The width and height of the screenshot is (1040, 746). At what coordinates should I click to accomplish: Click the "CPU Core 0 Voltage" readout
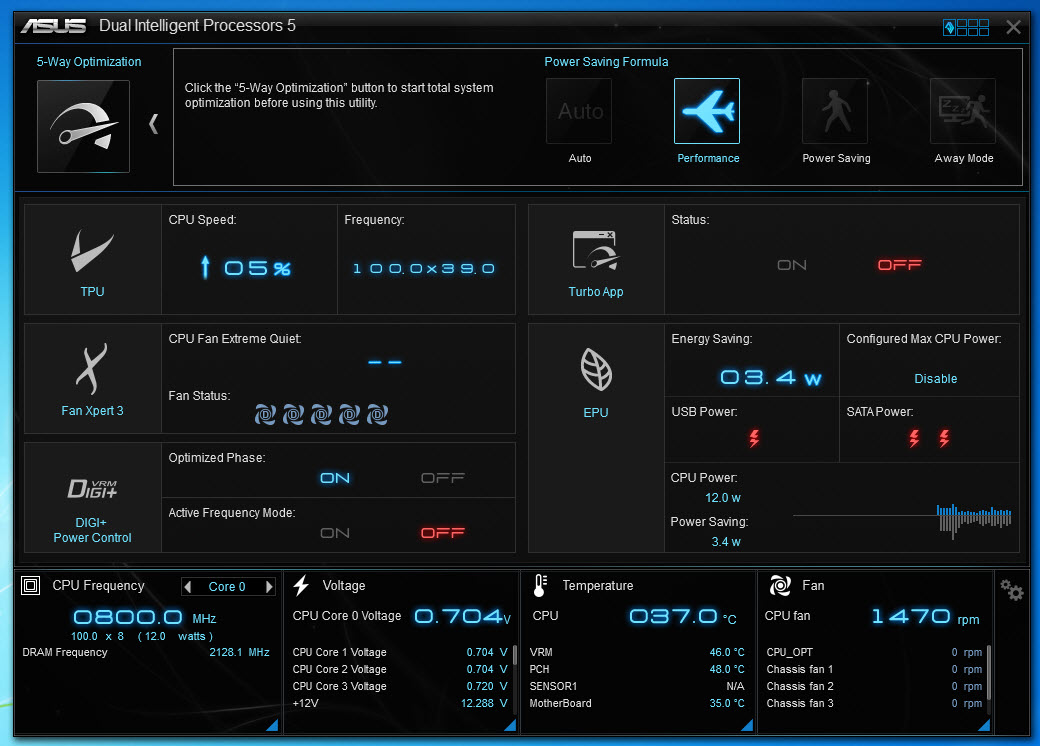401,616
